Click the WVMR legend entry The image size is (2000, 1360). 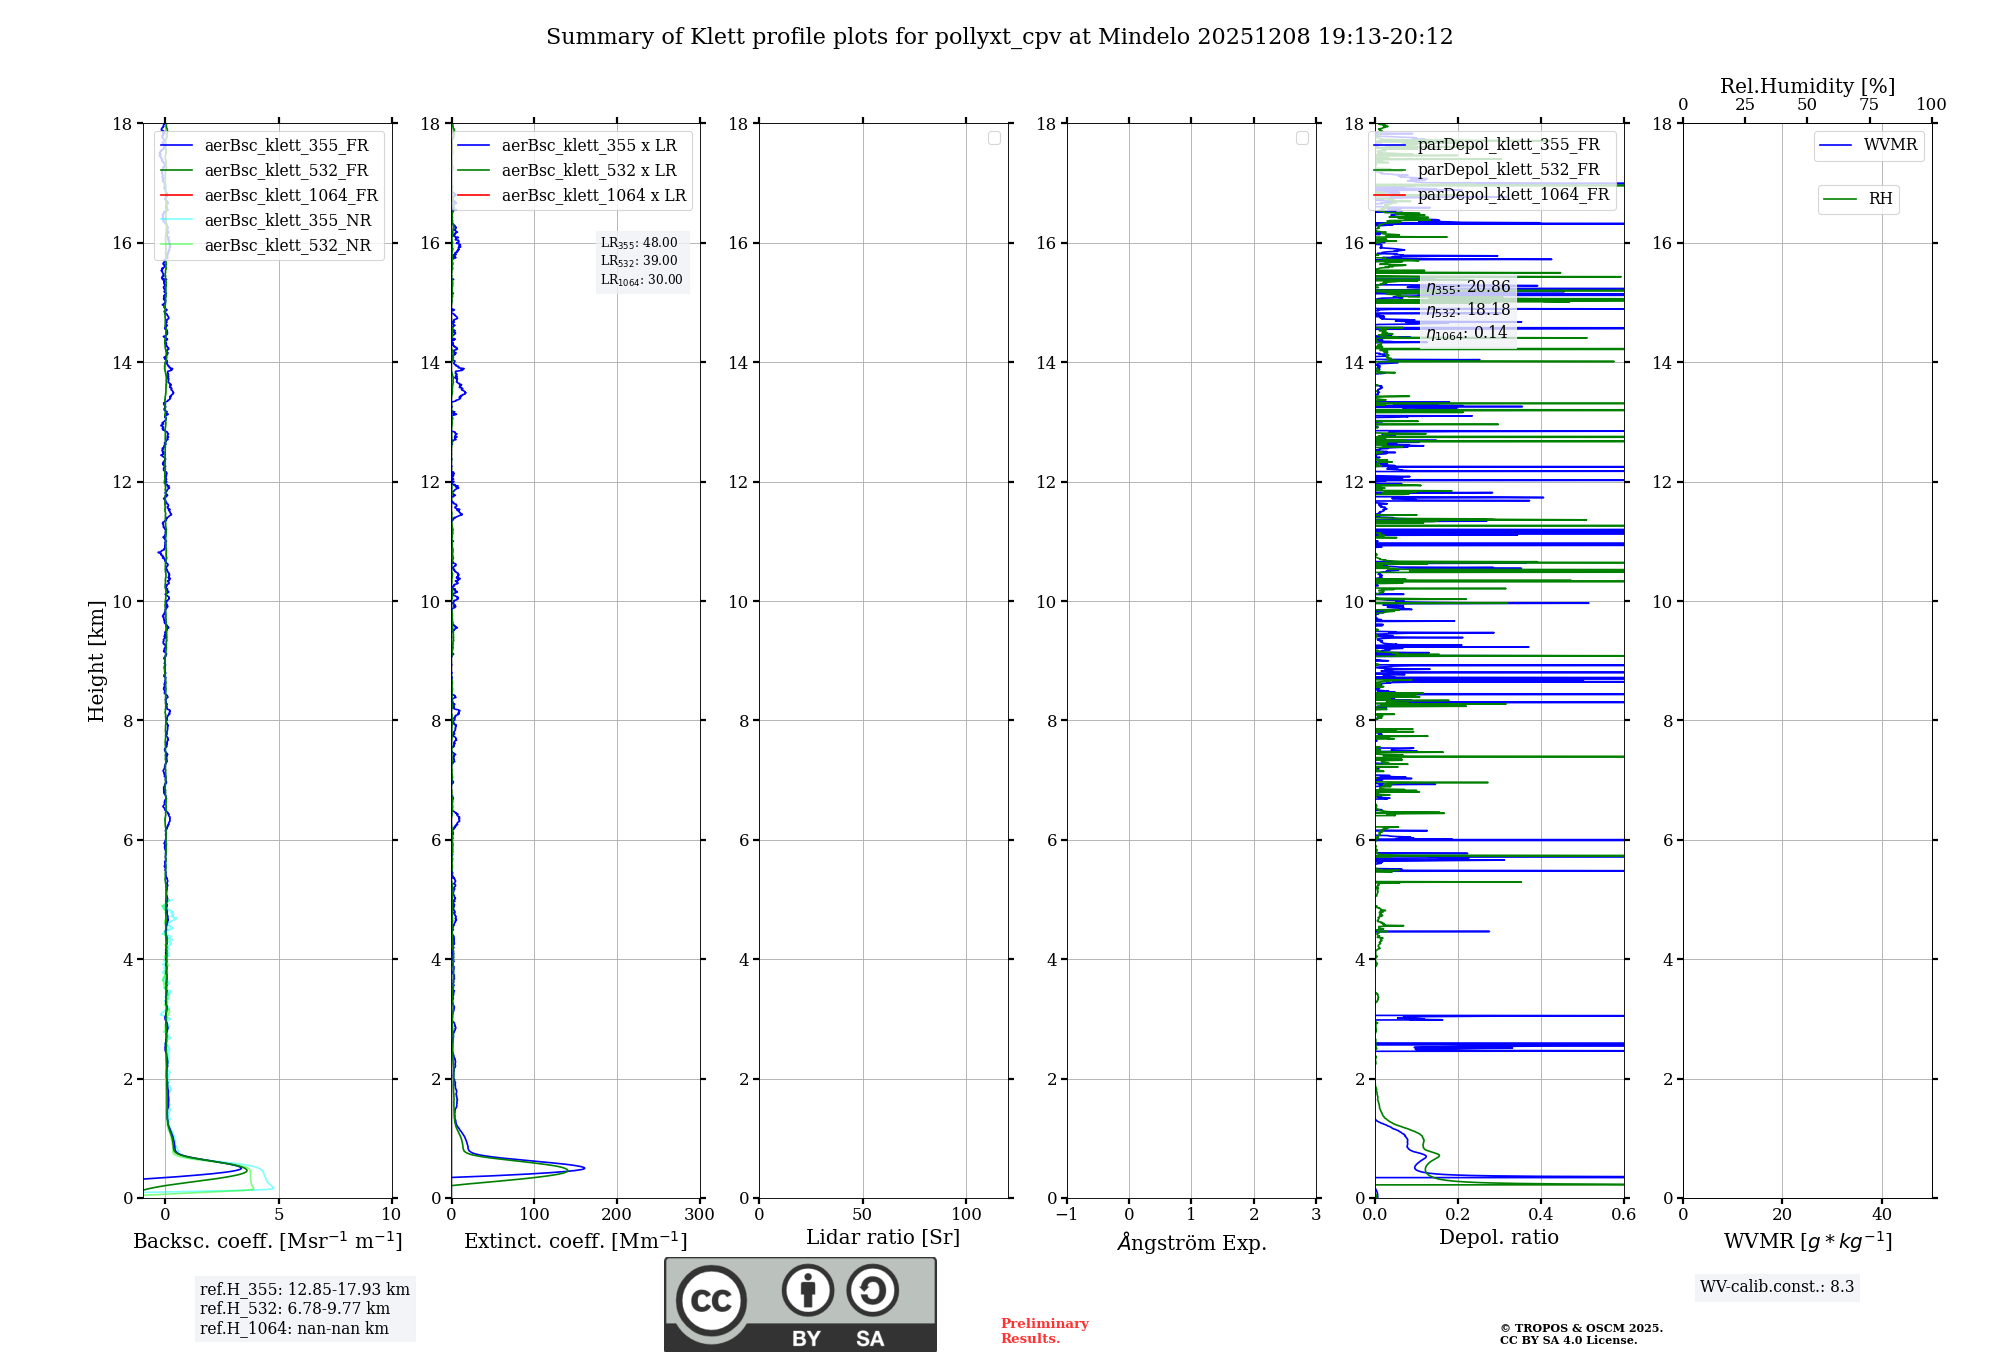[x=1890, y=145]
